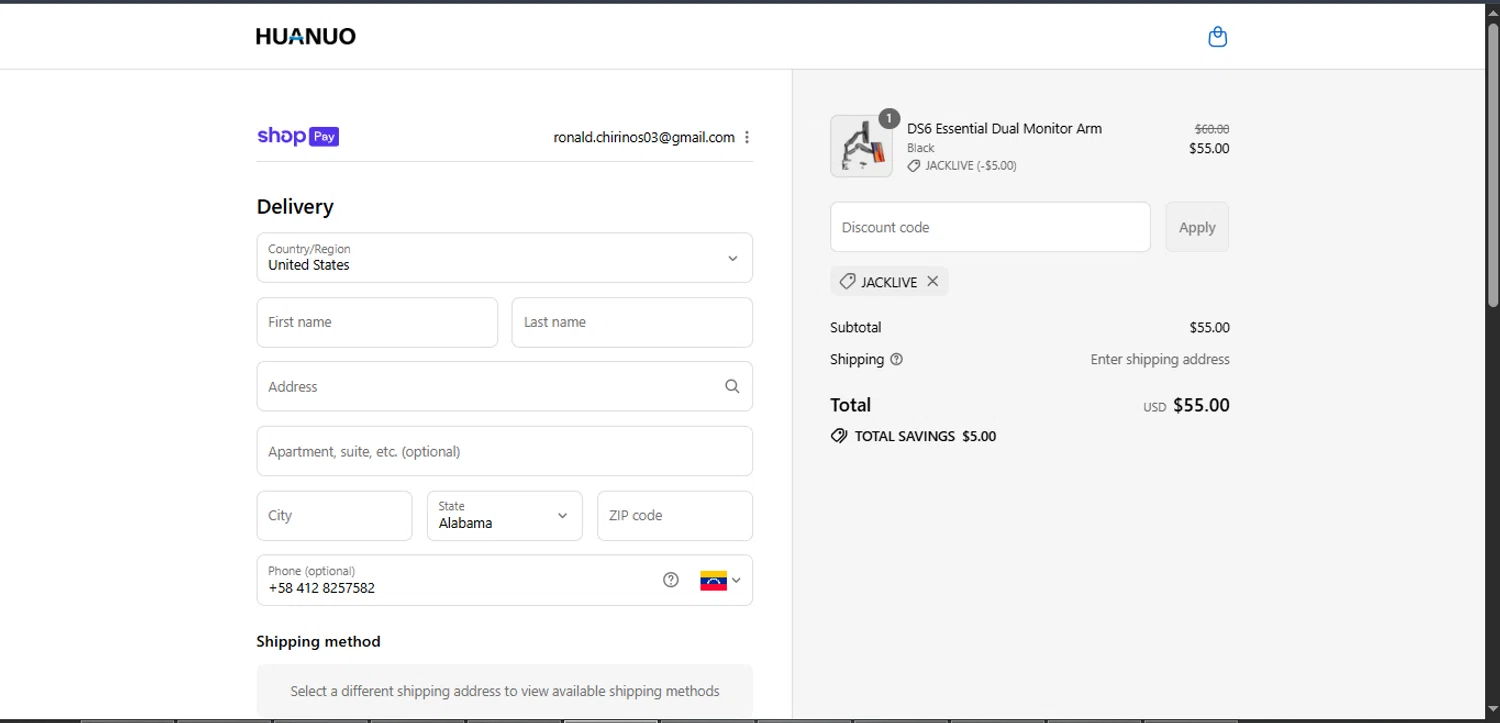Click the JACKLIVE tag icon under the field
The width and height of the screenshot is (1500, 723).
(847, 282)
